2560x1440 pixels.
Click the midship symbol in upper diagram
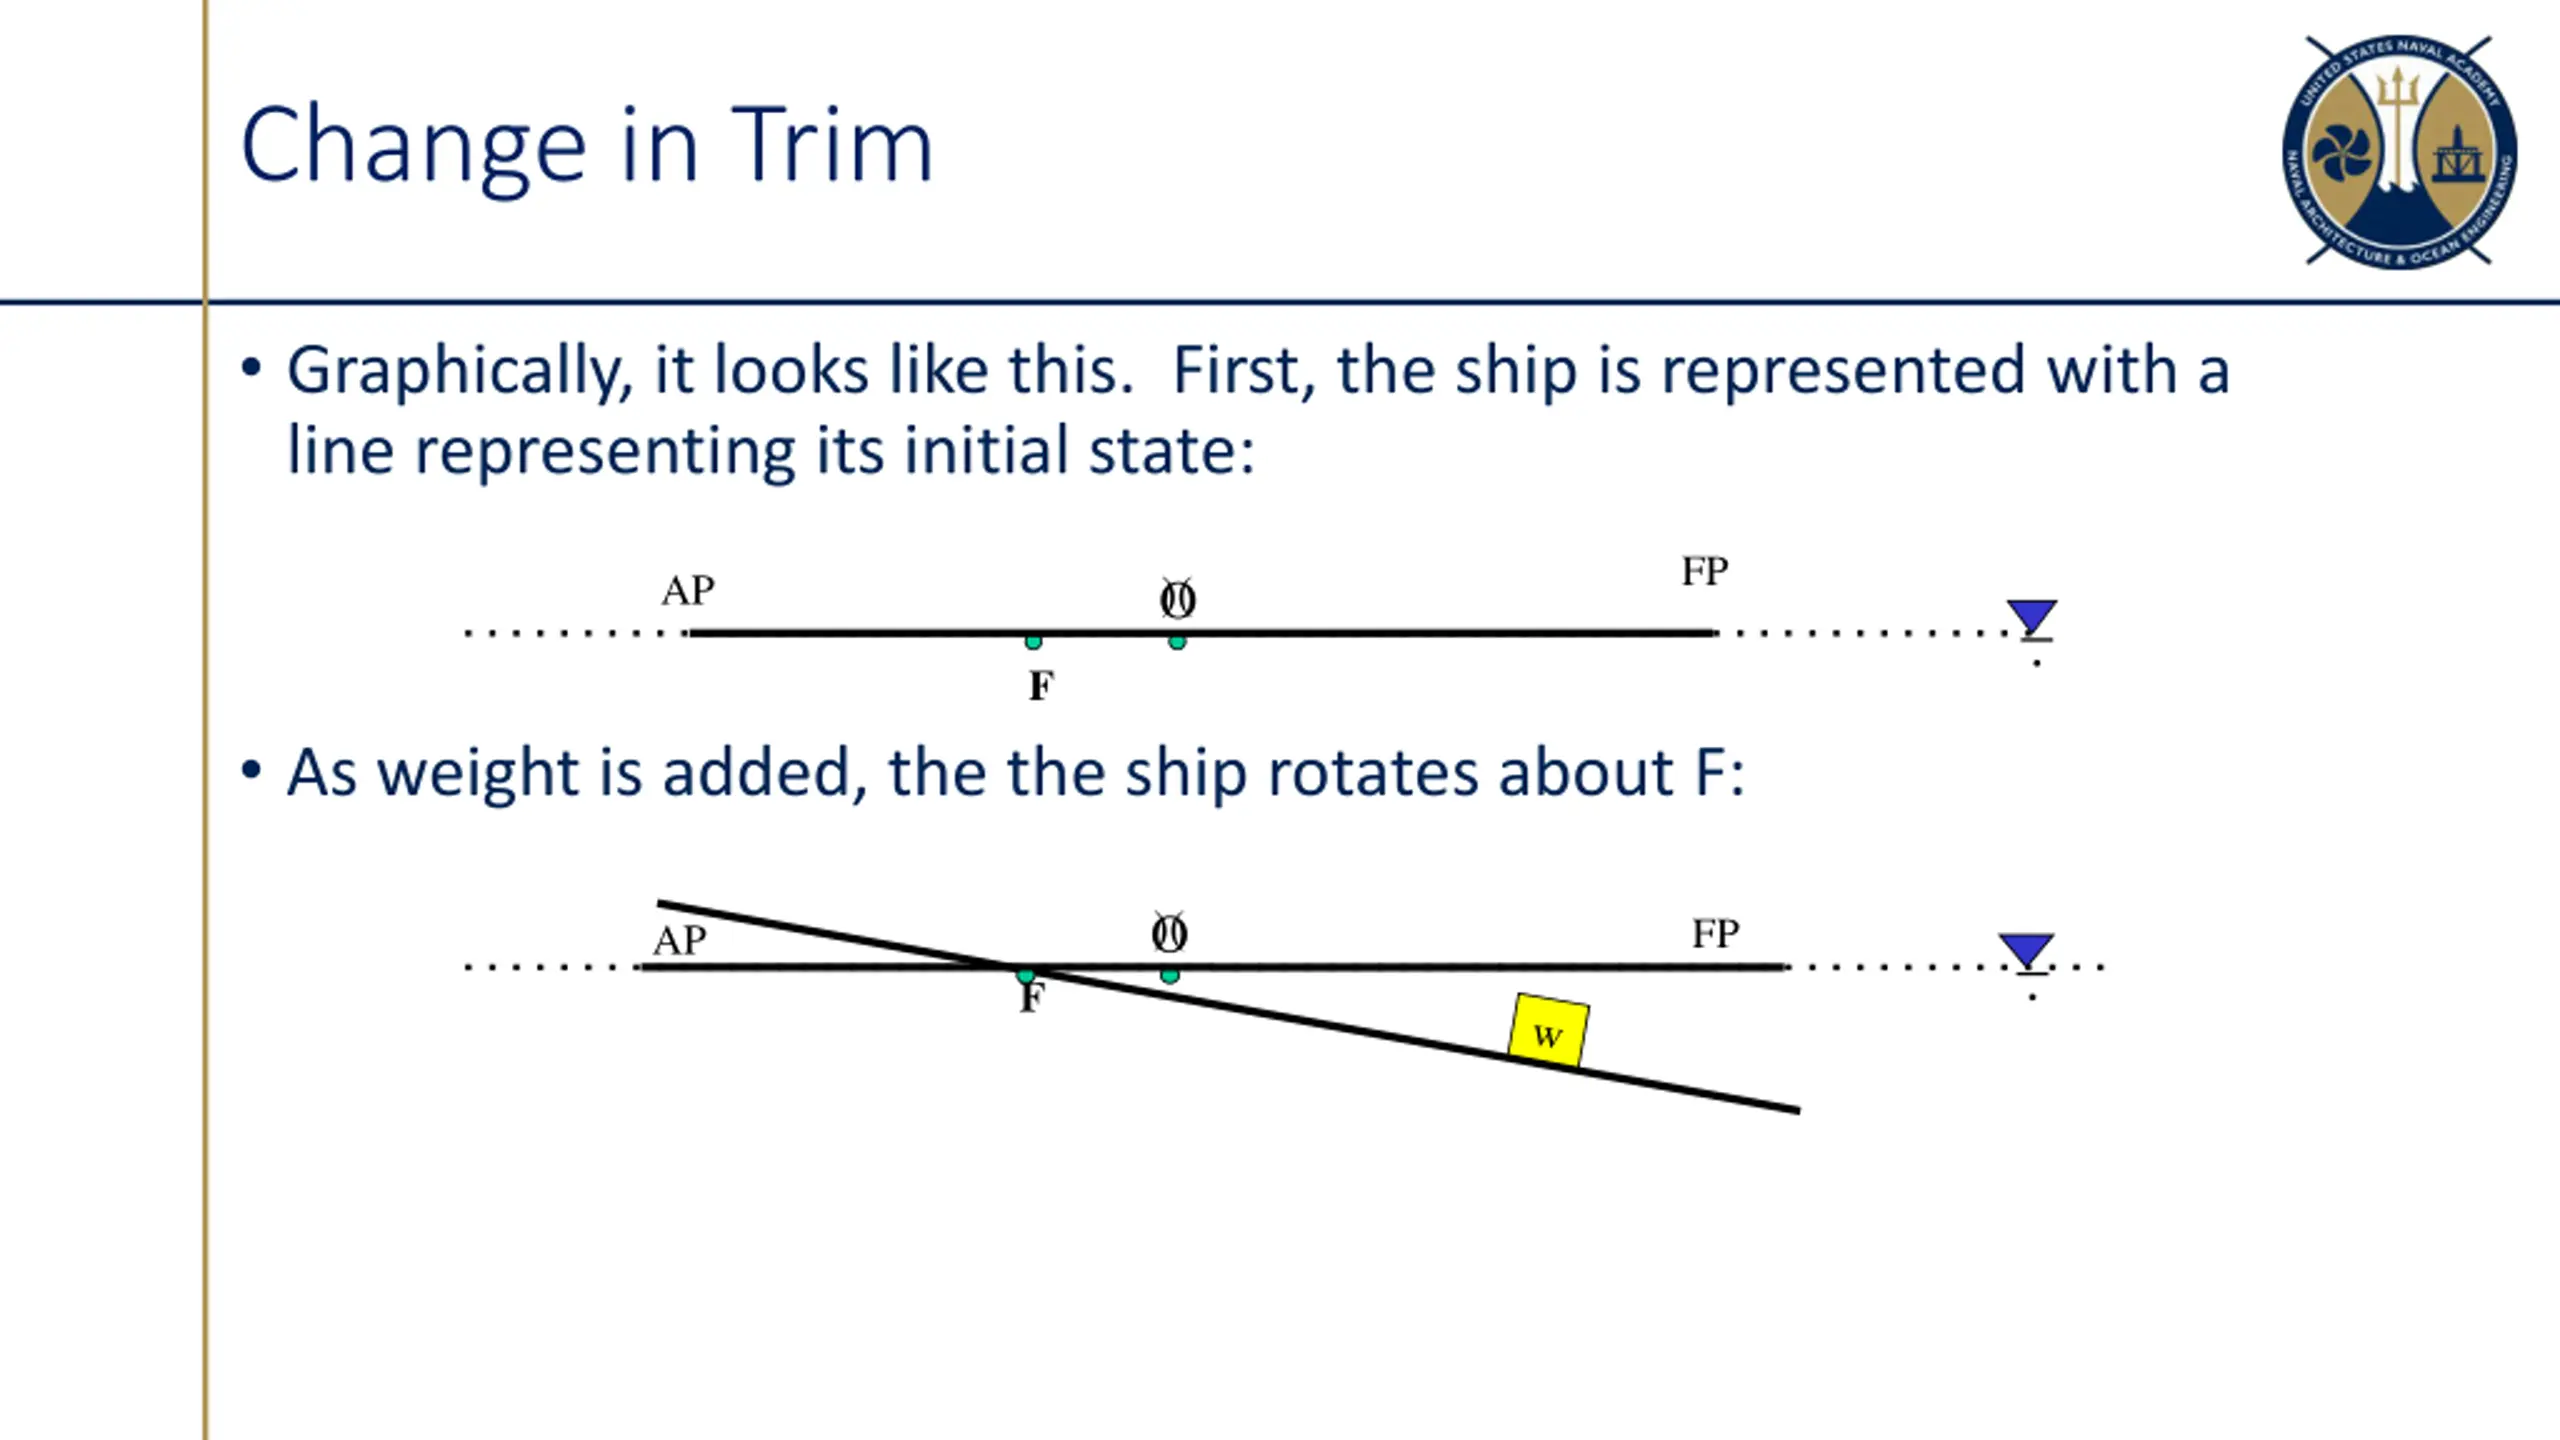point(1177,598)
